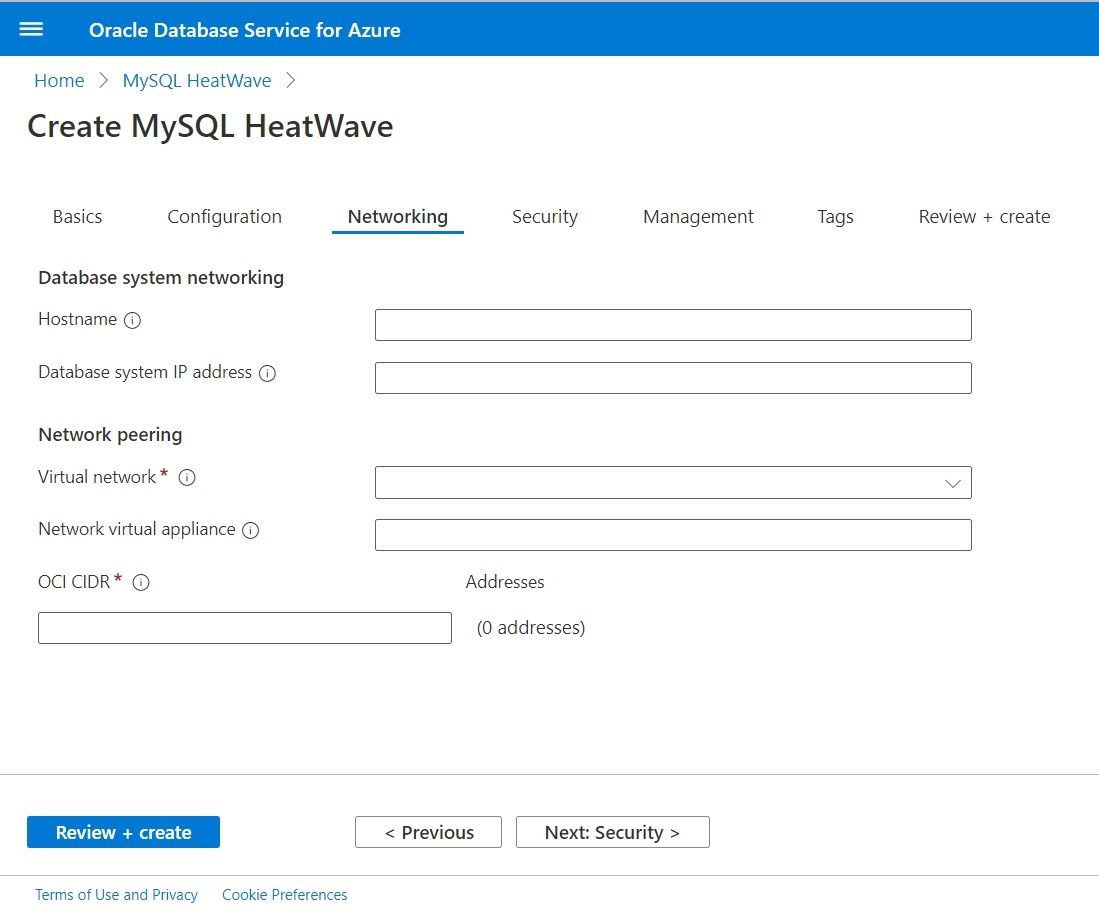
Task: Click the Database system IP address info icon
Action: tap(267, 374)
